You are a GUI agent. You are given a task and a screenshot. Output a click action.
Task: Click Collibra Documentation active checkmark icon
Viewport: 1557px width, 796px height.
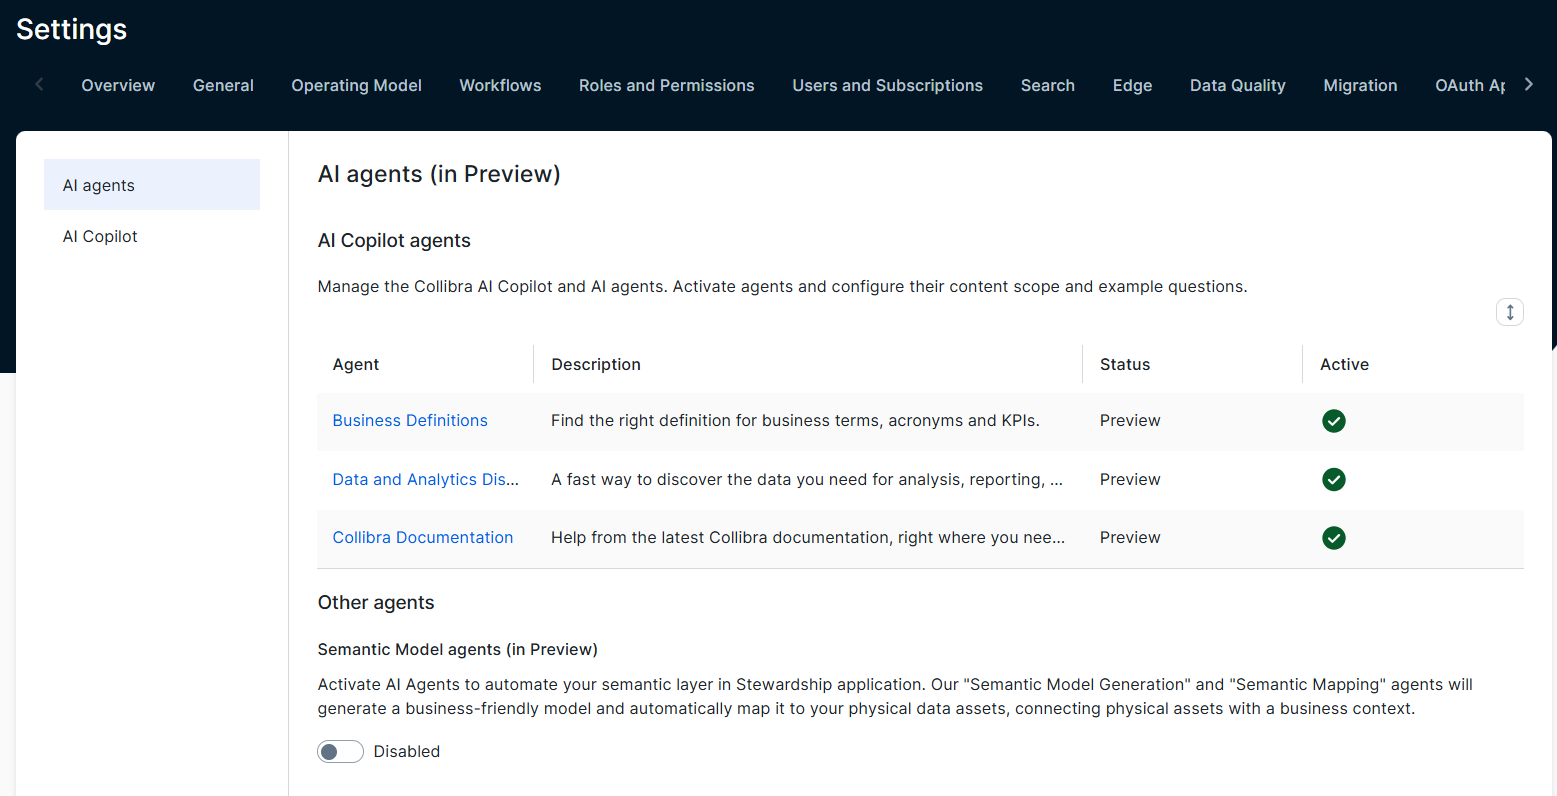pos(1333,538)
